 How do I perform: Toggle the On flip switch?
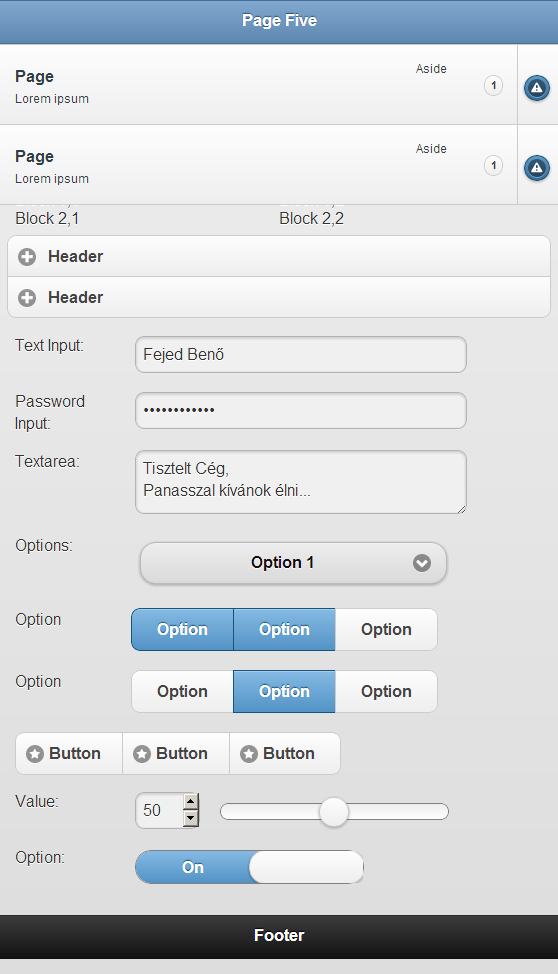coord(249,867)
